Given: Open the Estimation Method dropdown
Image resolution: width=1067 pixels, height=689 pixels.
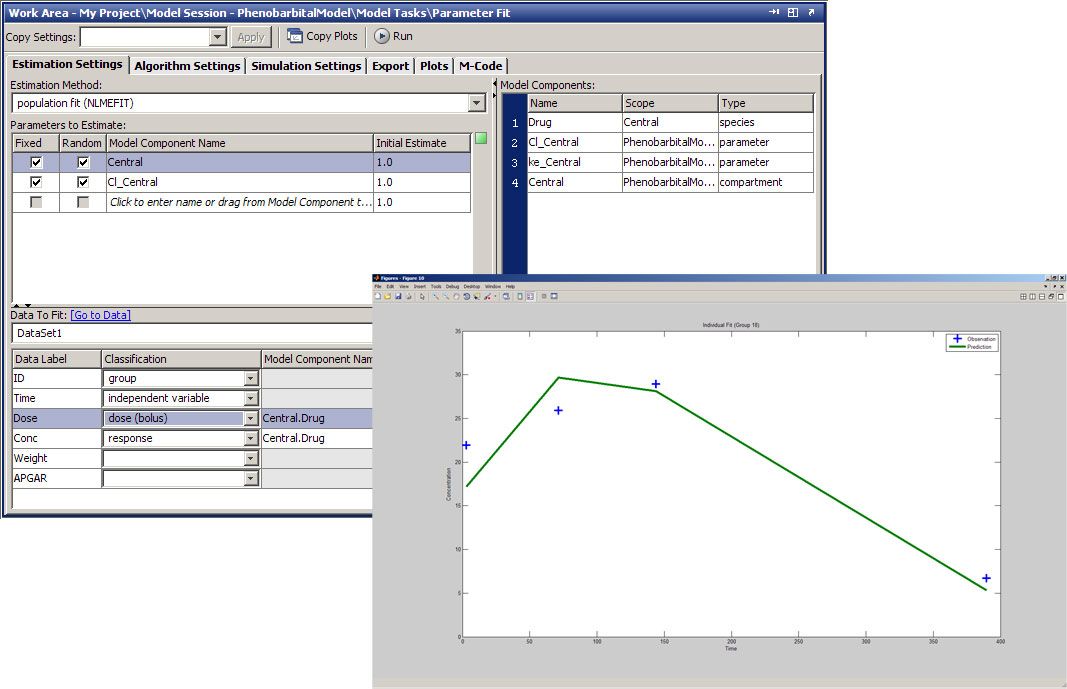Looking at the screenshot, I should (476, 103).
